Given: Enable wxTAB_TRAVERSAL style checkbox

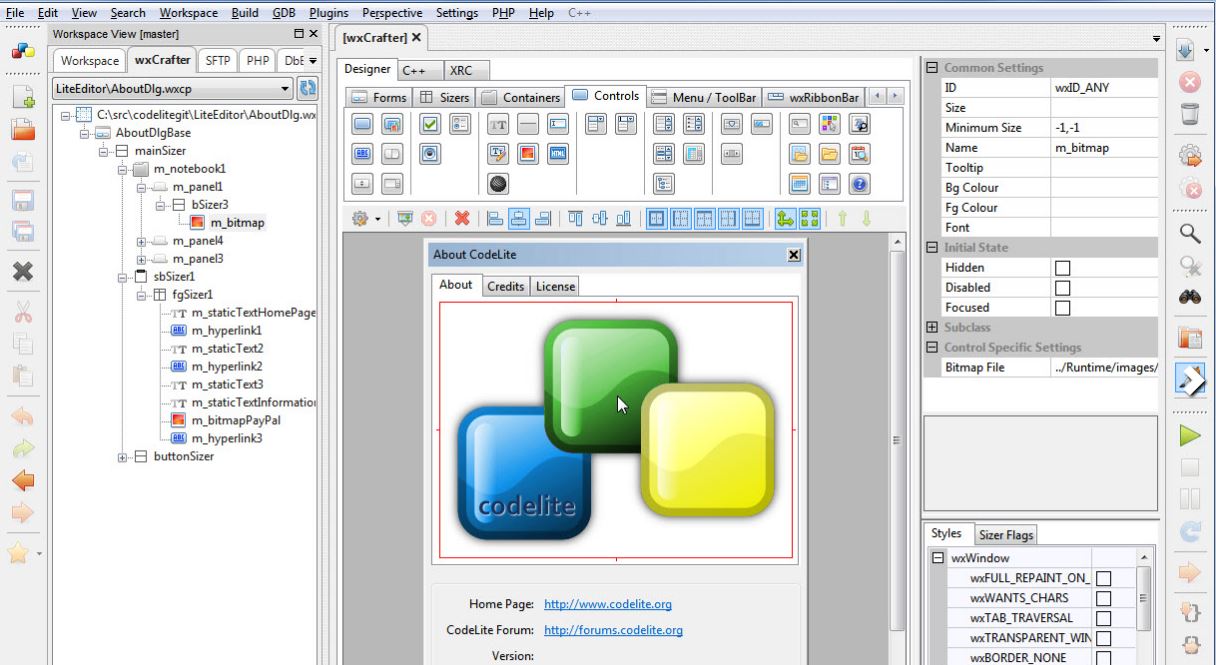Looking at the screenshot, I should pos(1103,618).
